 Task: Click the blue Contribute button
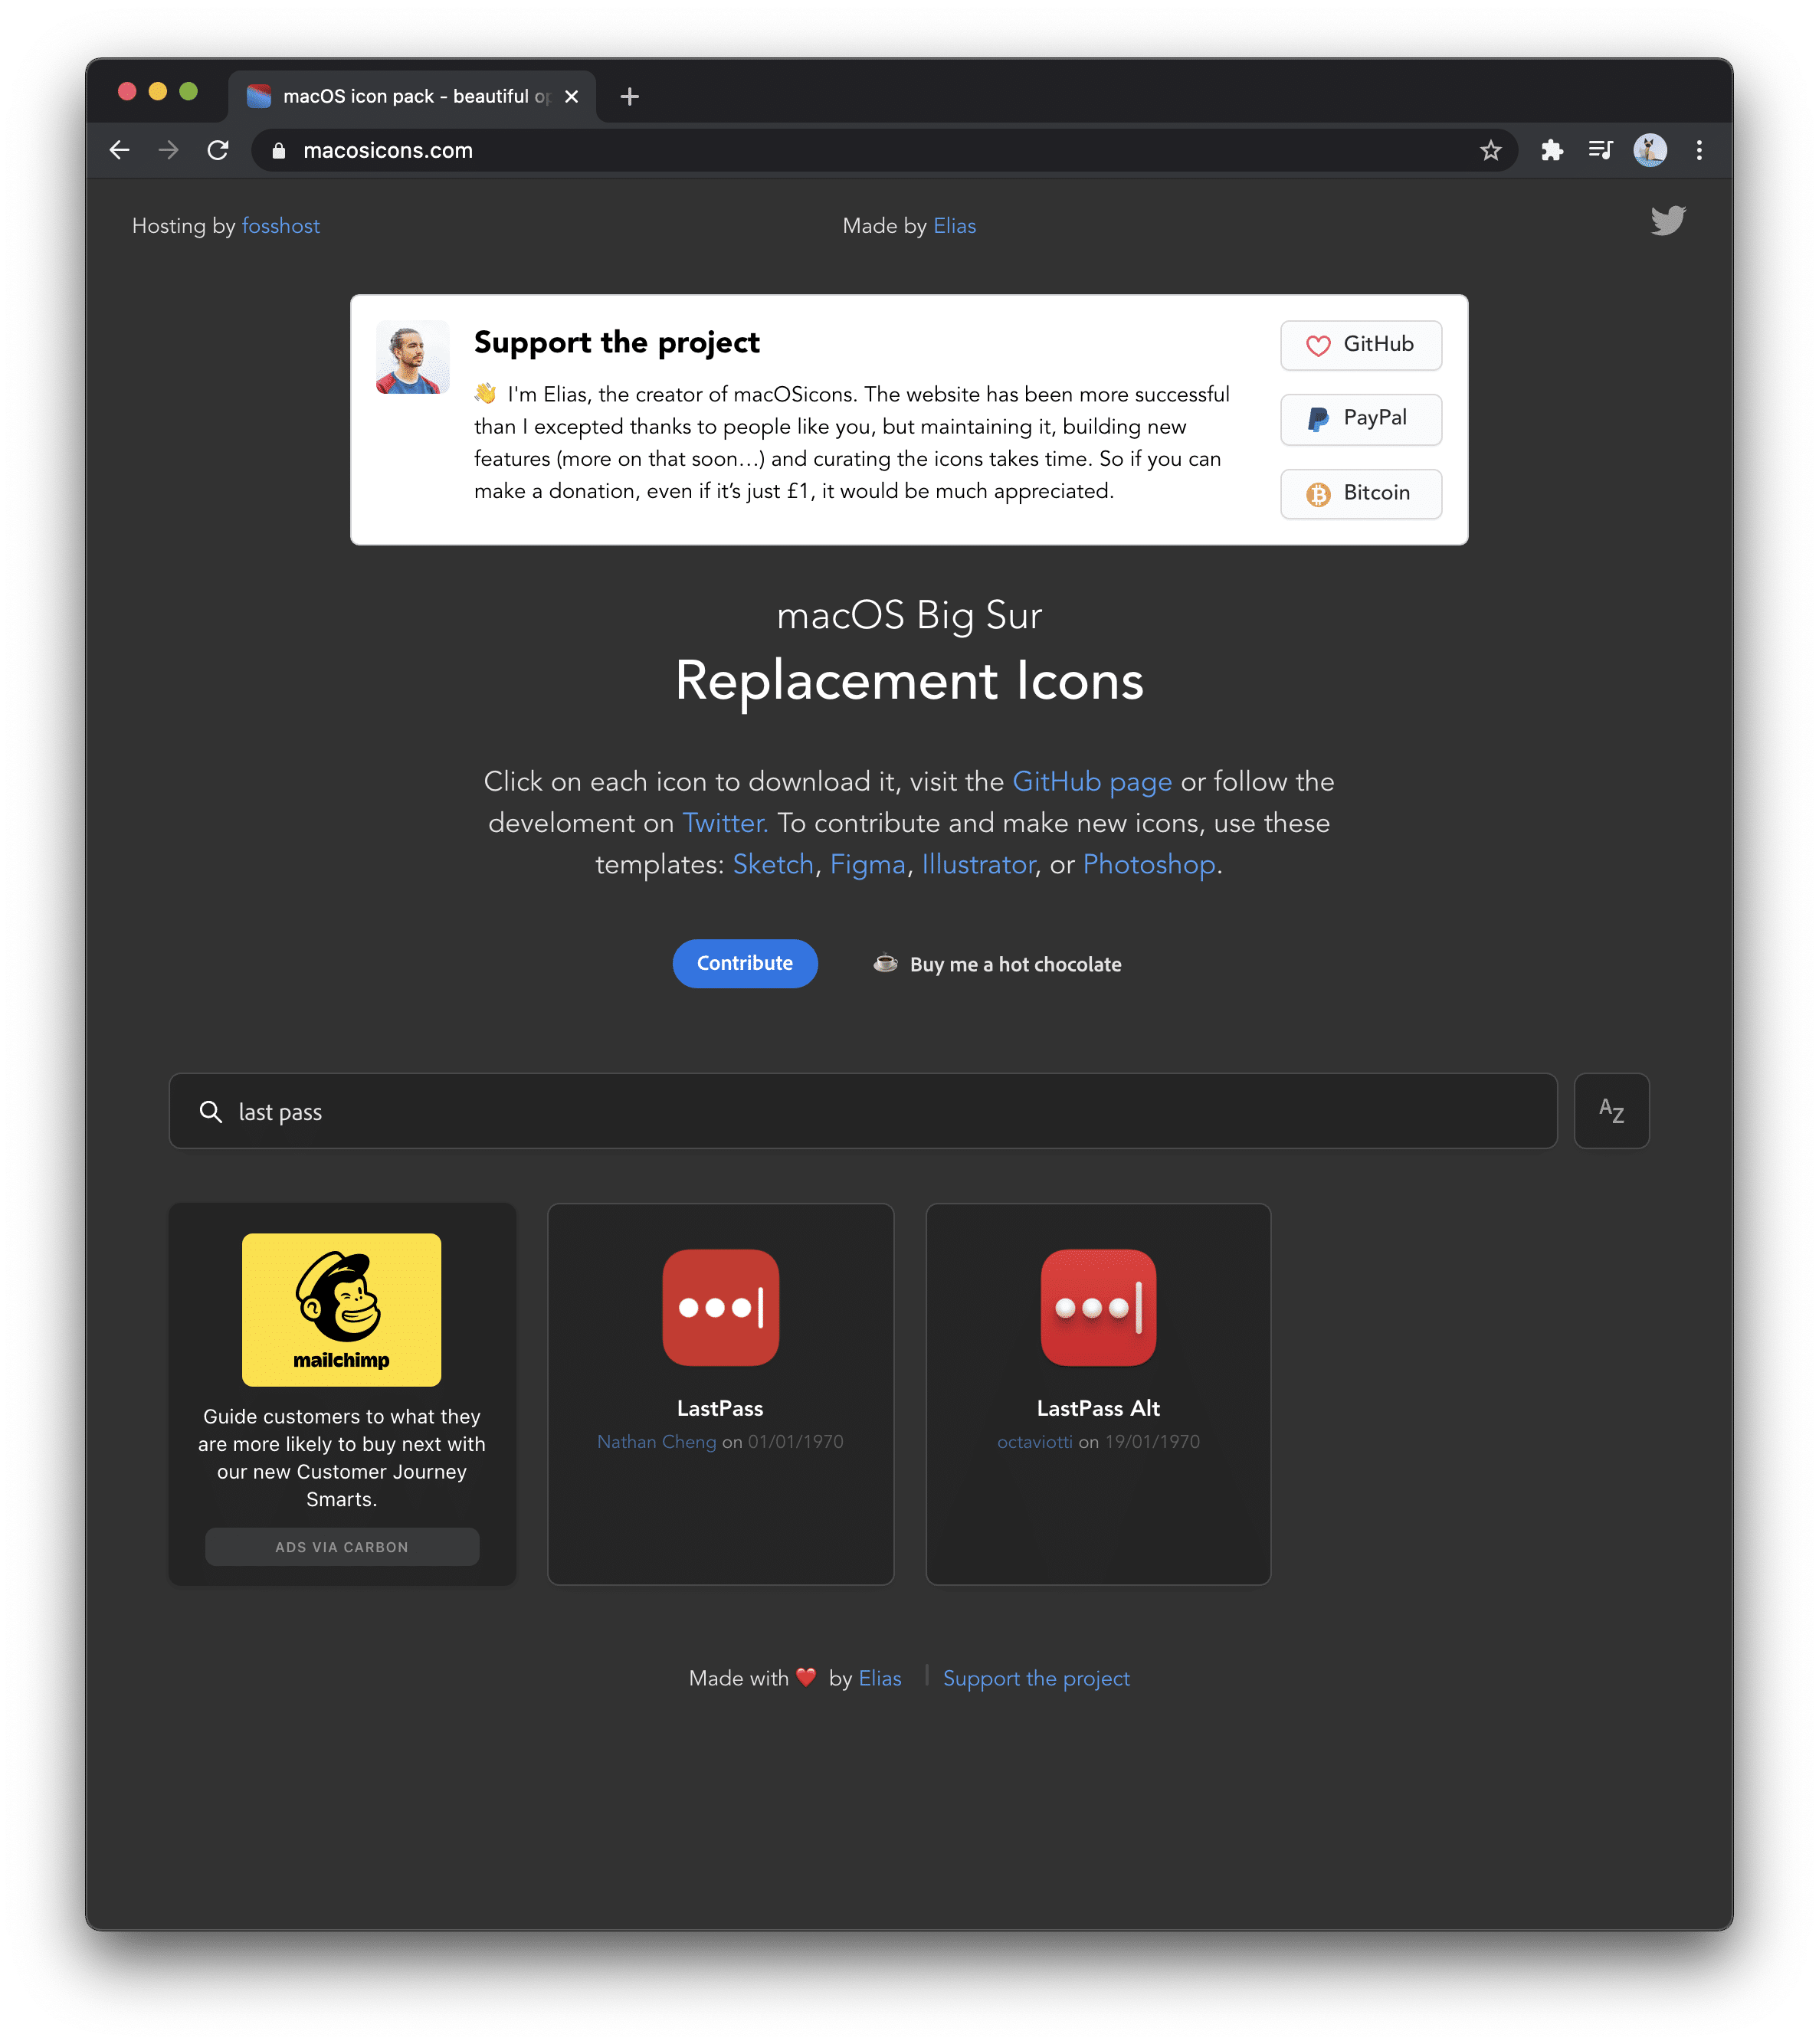pos(744,963)
